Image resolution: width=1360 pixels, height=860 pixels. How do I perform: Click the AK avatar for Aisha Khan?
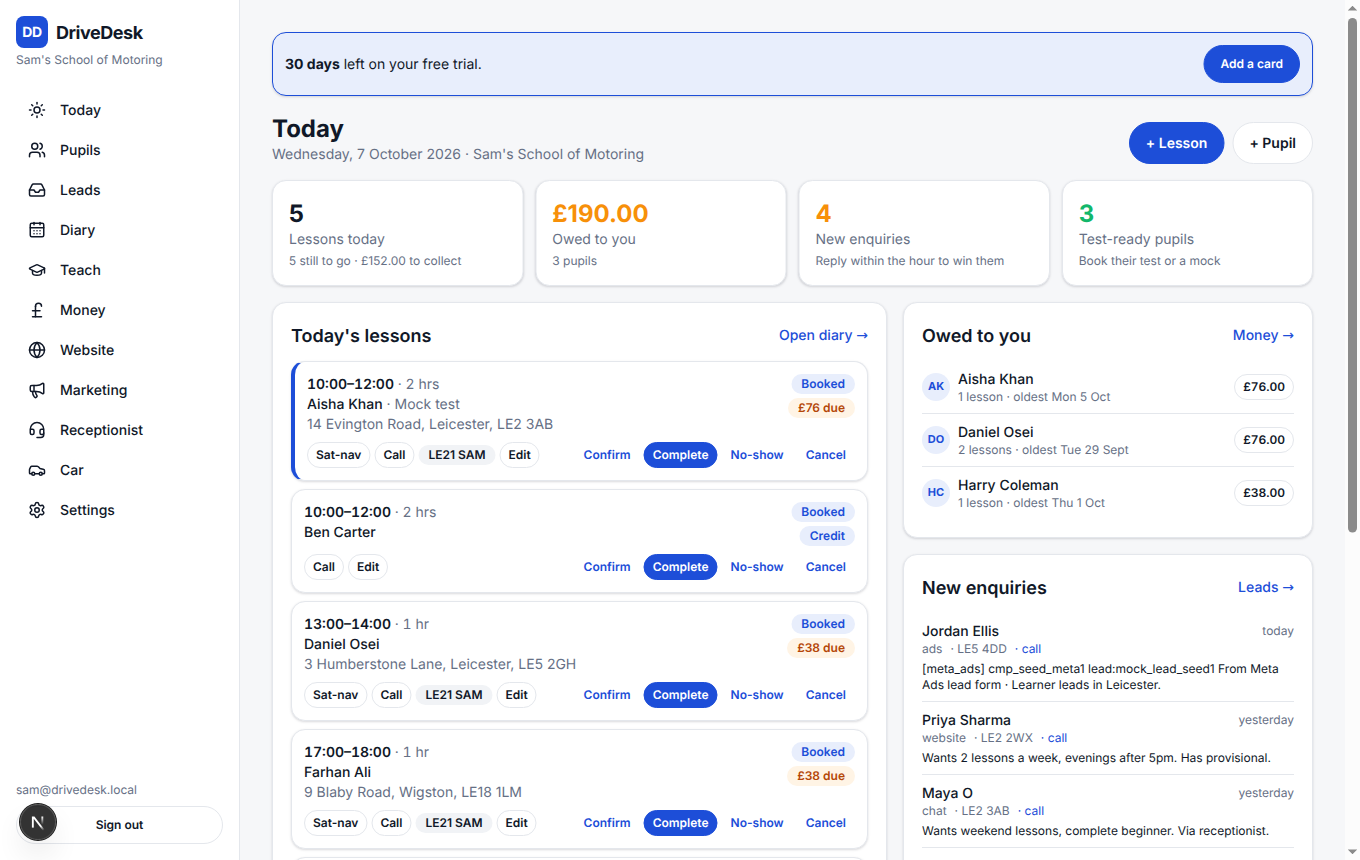click(x=936, y=387)
